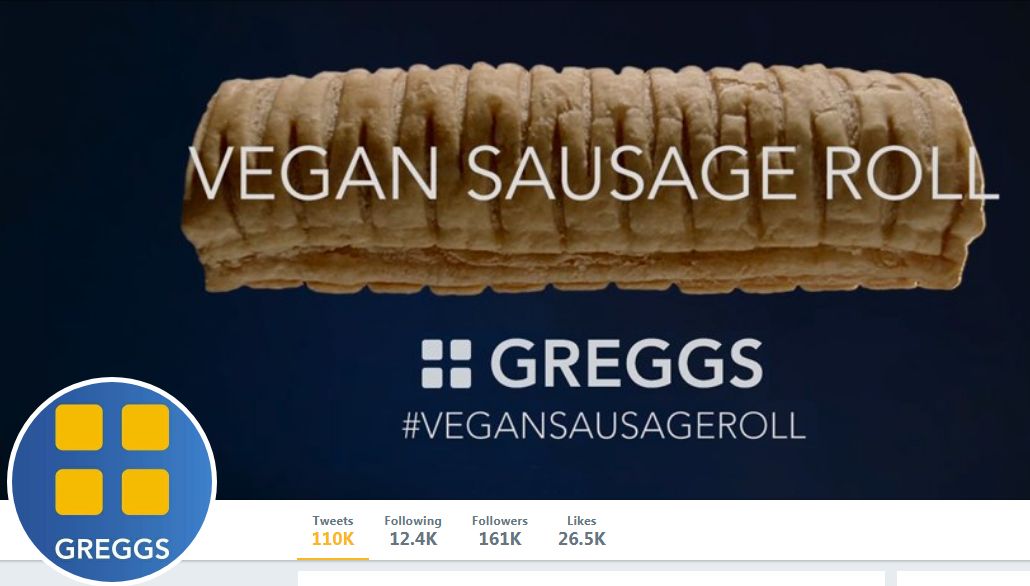Viewport: 1030px width, 586px height.
Task: Click the large GREGGS wordmark in banner
Action: coord(626,363)
